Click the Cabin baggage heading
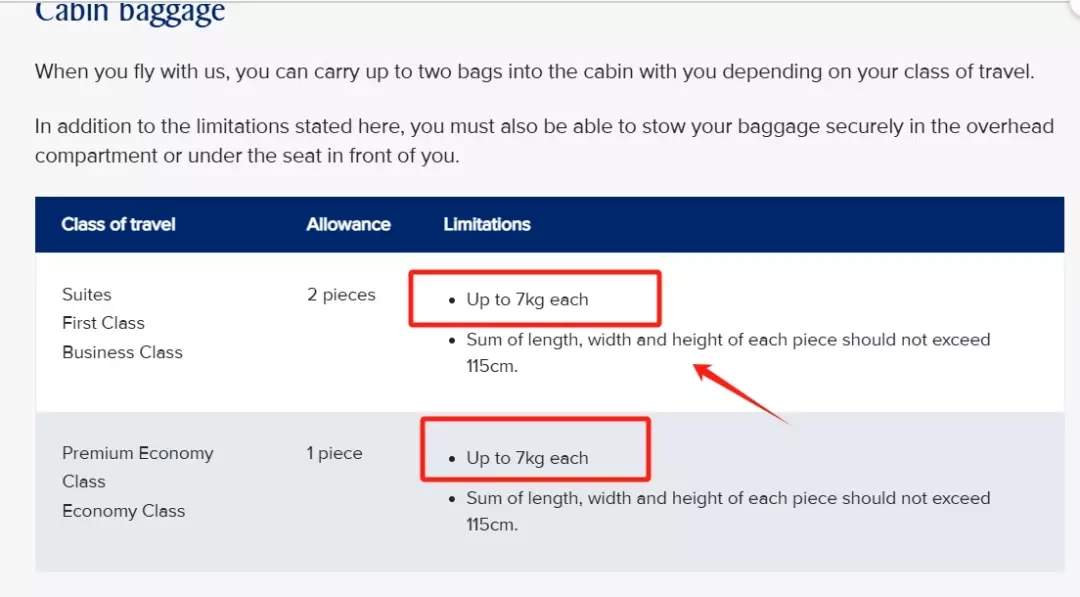Image resolution: width=1080 pixels, height=597 pixels. pyautogui.click(x=129, y=12)
